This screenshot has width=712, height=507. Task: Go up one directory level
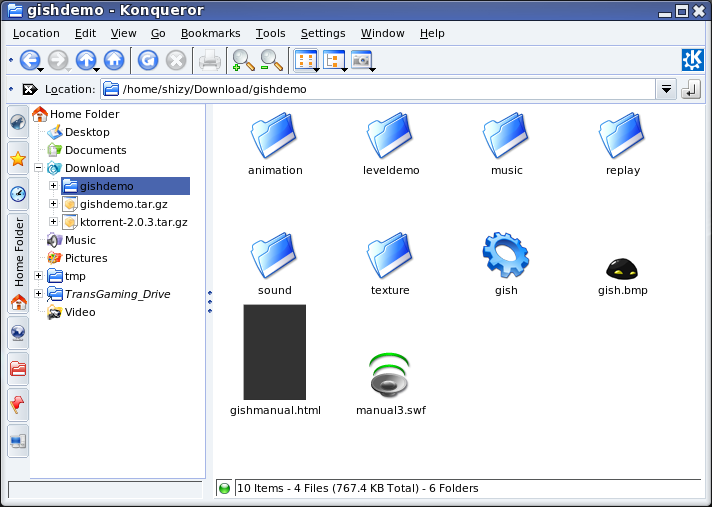click(x=86, y=60)
